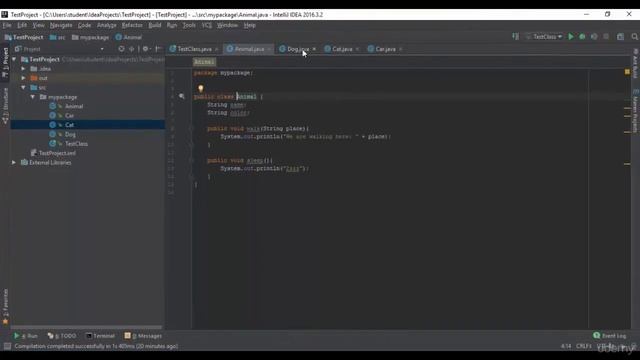Toggle the Maven Projects side panel
This screenshot has height=360, width=640.
pyautogui.click(x=635, y=110)
